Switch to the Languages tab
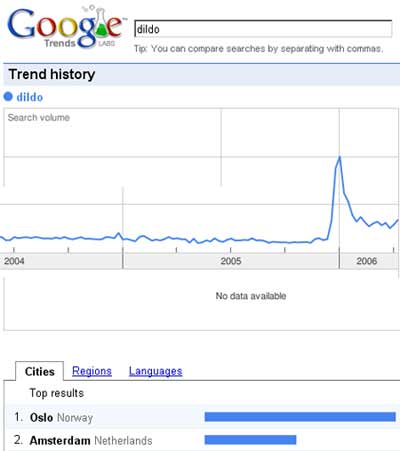 pos(156,371)
